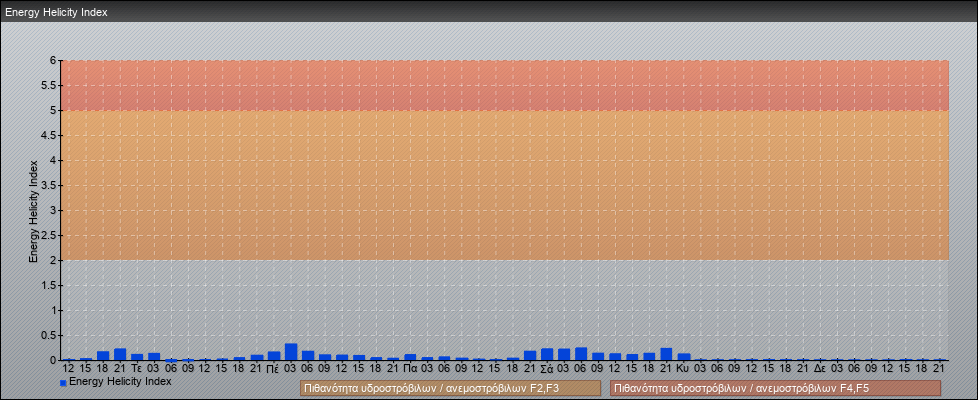Click the Πα day label on the x-axis
Image resolution: width=978 pixels, height=400 pixels.
point(410,369)
